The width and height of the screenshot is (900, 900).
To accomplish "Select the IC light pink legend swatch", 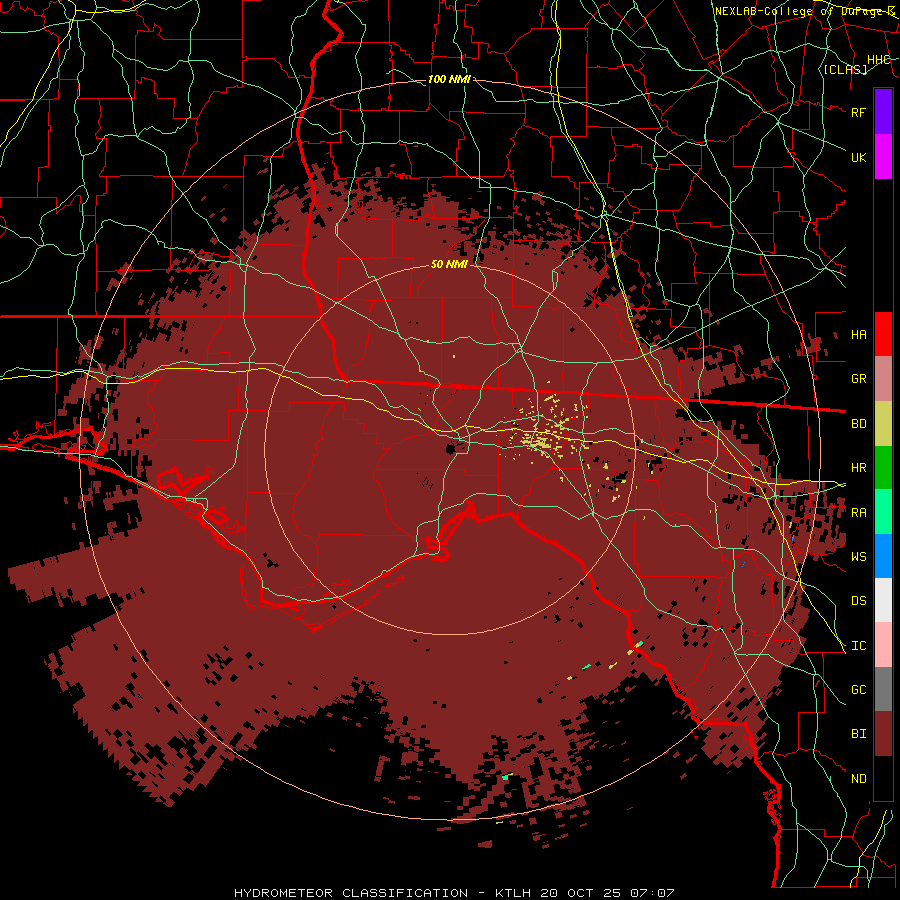I will coord(883,645).
